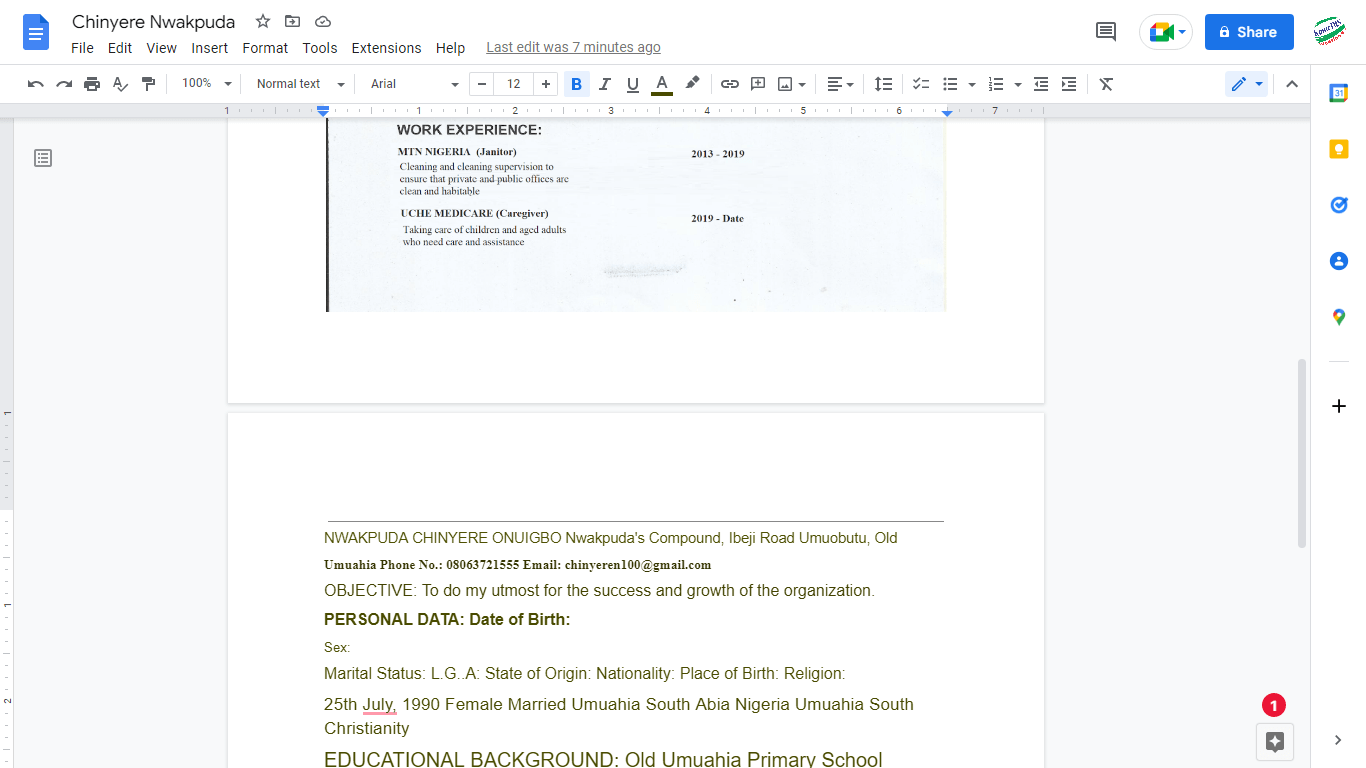Open the Format menu
This screenshot has width=1366, height=768.
coord(264,47)
